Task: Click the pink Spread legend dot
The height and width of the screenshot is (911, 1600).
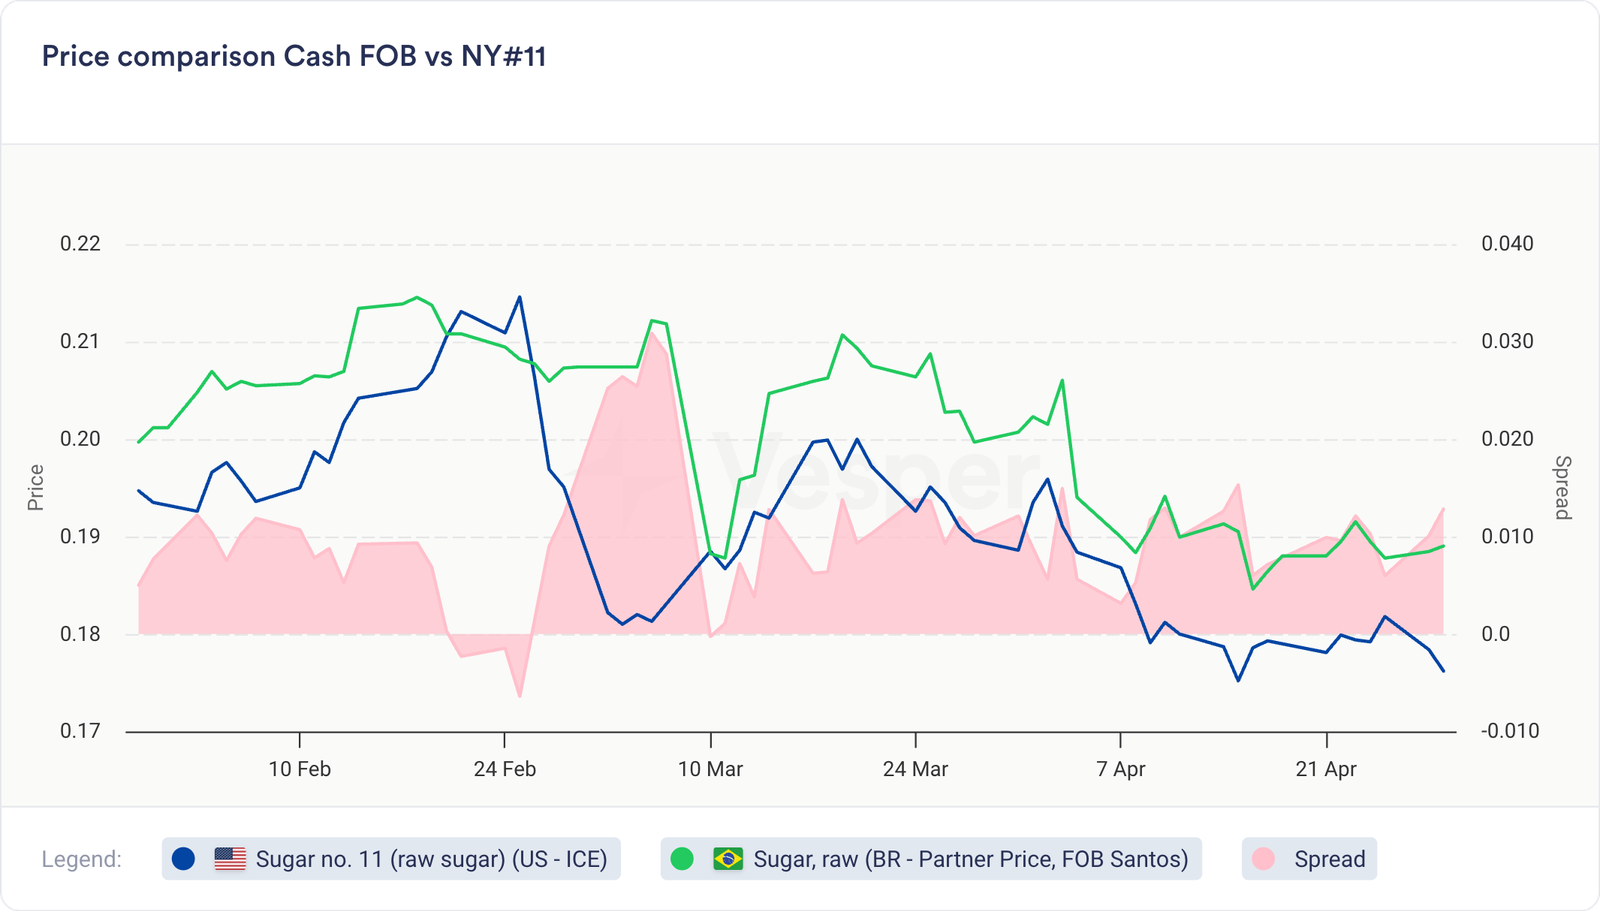Action: point(1263,859)
